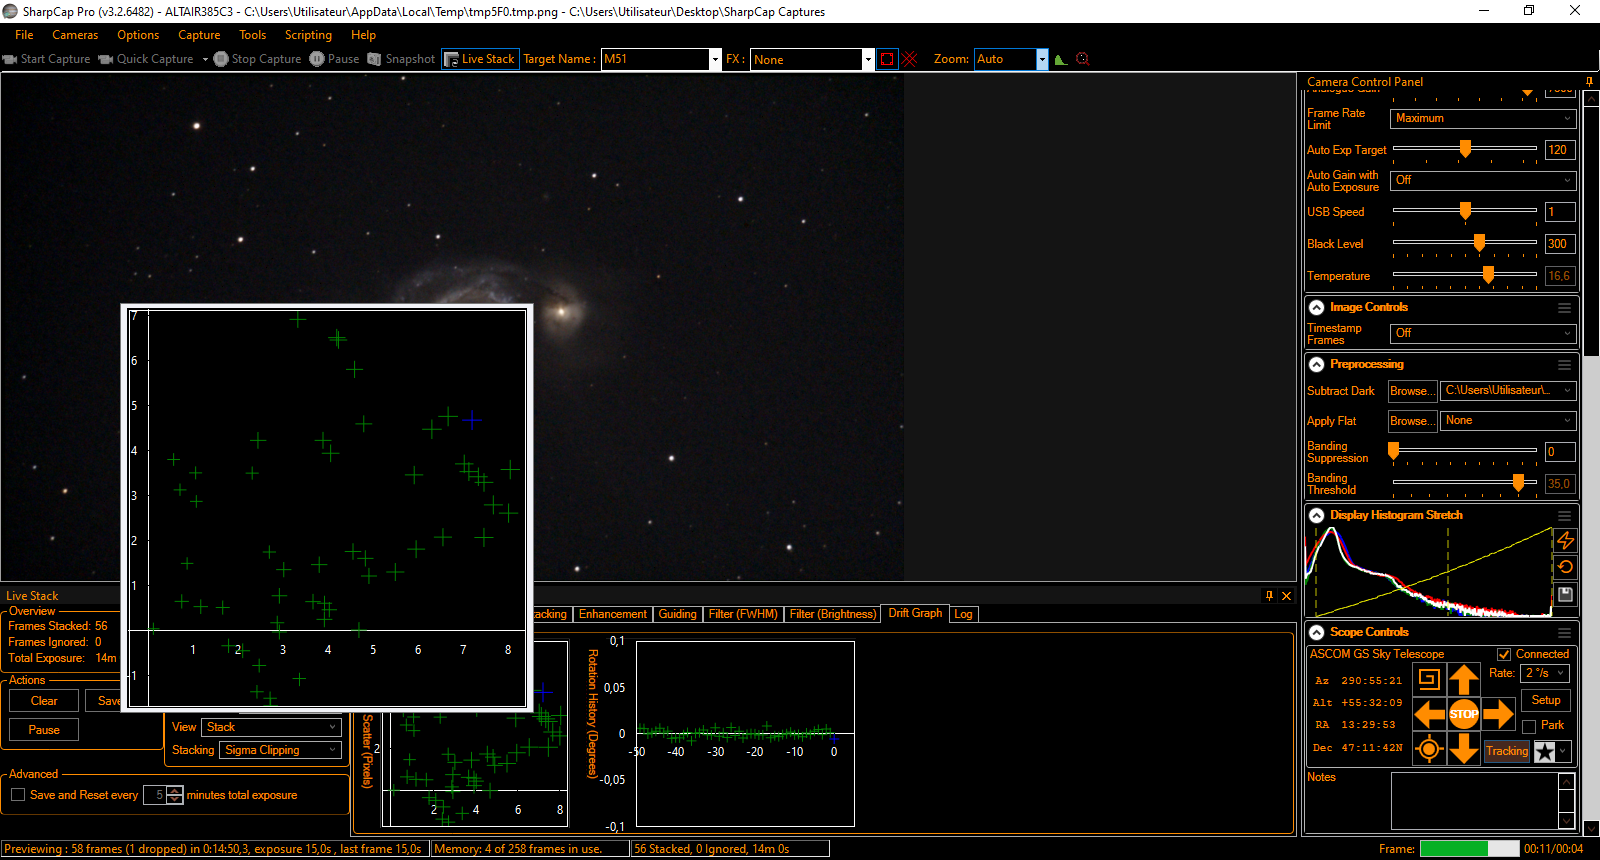The height and width of the screenshot is (860, 1600).
Task: Click the red magnifier focus icon in toolbar
Action: (1082, 59)
